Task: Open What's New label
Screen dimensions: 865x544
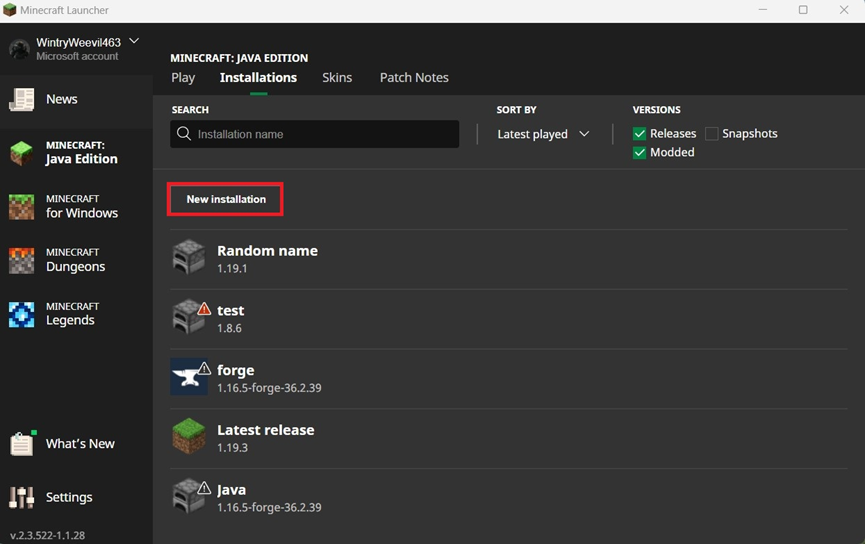Action: [80, 444]
